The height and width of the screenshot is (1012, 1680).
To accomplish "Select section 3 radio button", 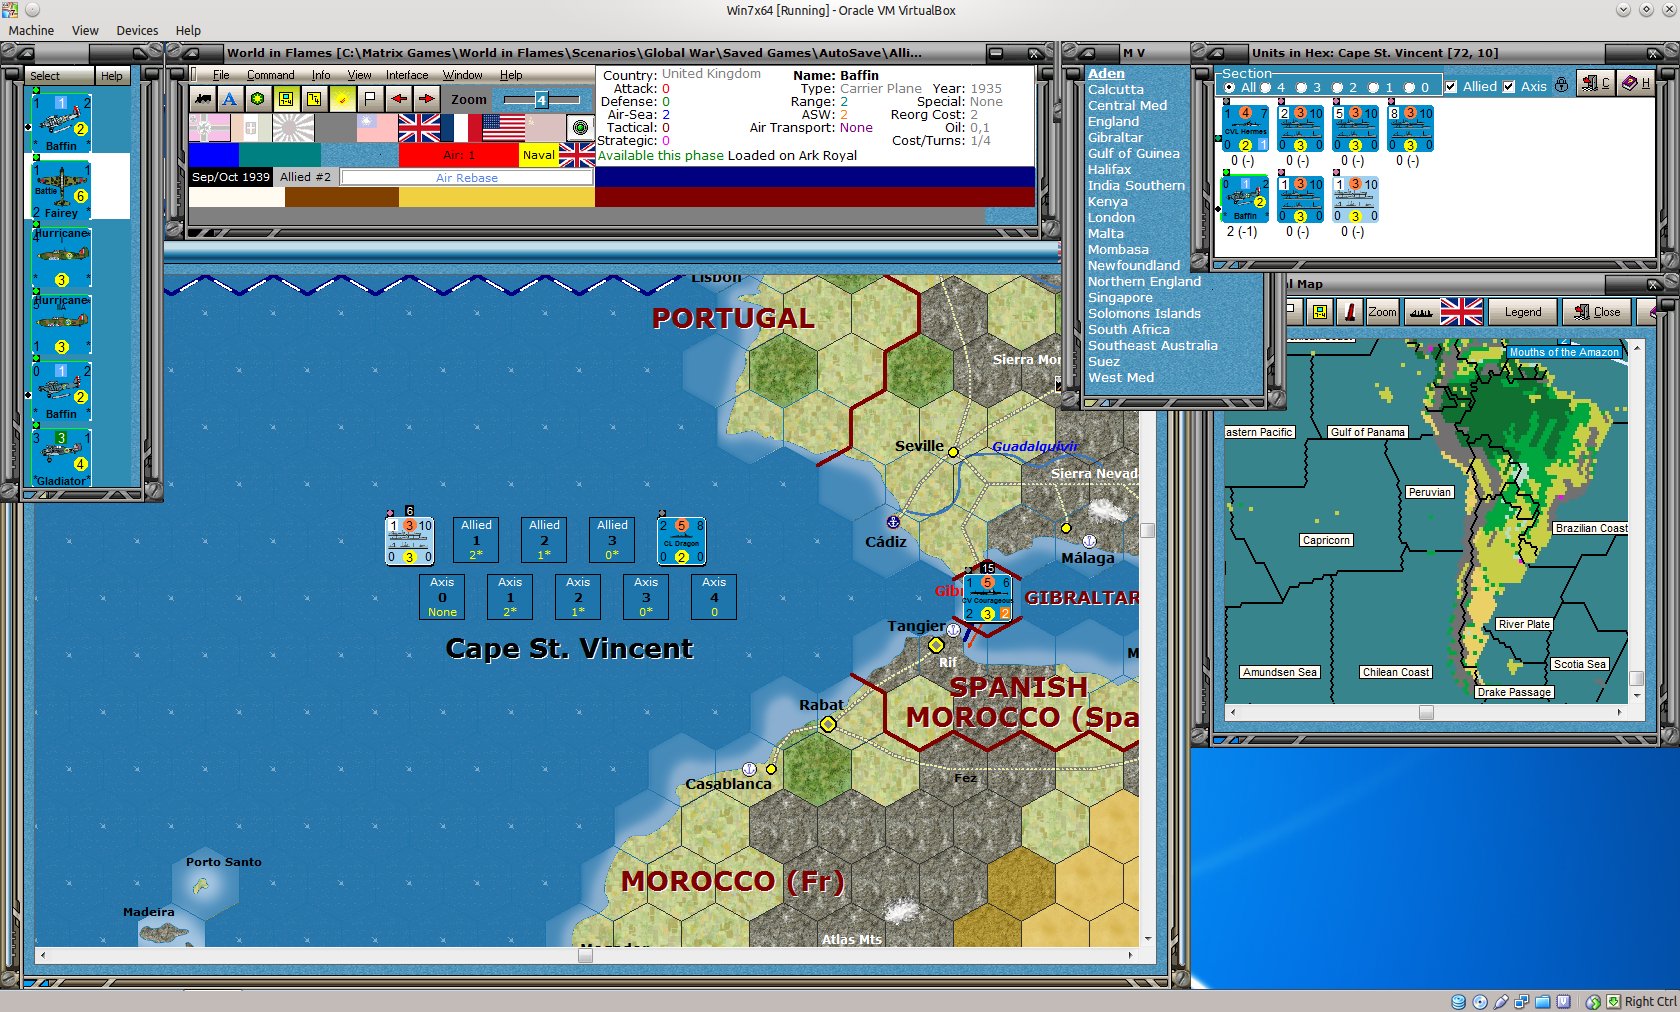I will [1302, 87].
